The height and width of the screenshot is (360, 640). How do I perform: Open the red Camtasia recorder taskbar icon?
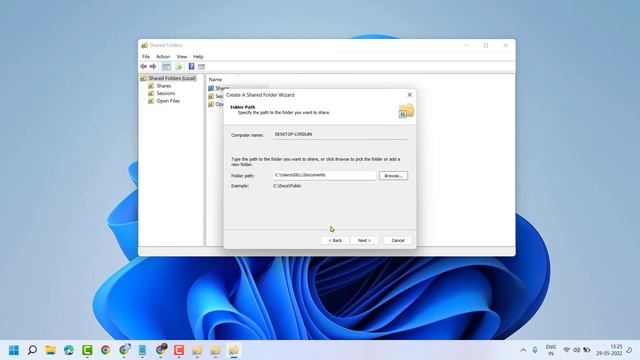click(179, 350)
